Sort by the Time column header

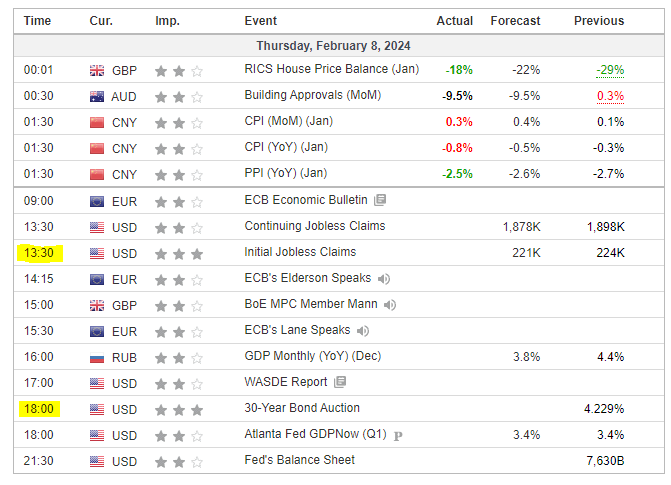37,21
